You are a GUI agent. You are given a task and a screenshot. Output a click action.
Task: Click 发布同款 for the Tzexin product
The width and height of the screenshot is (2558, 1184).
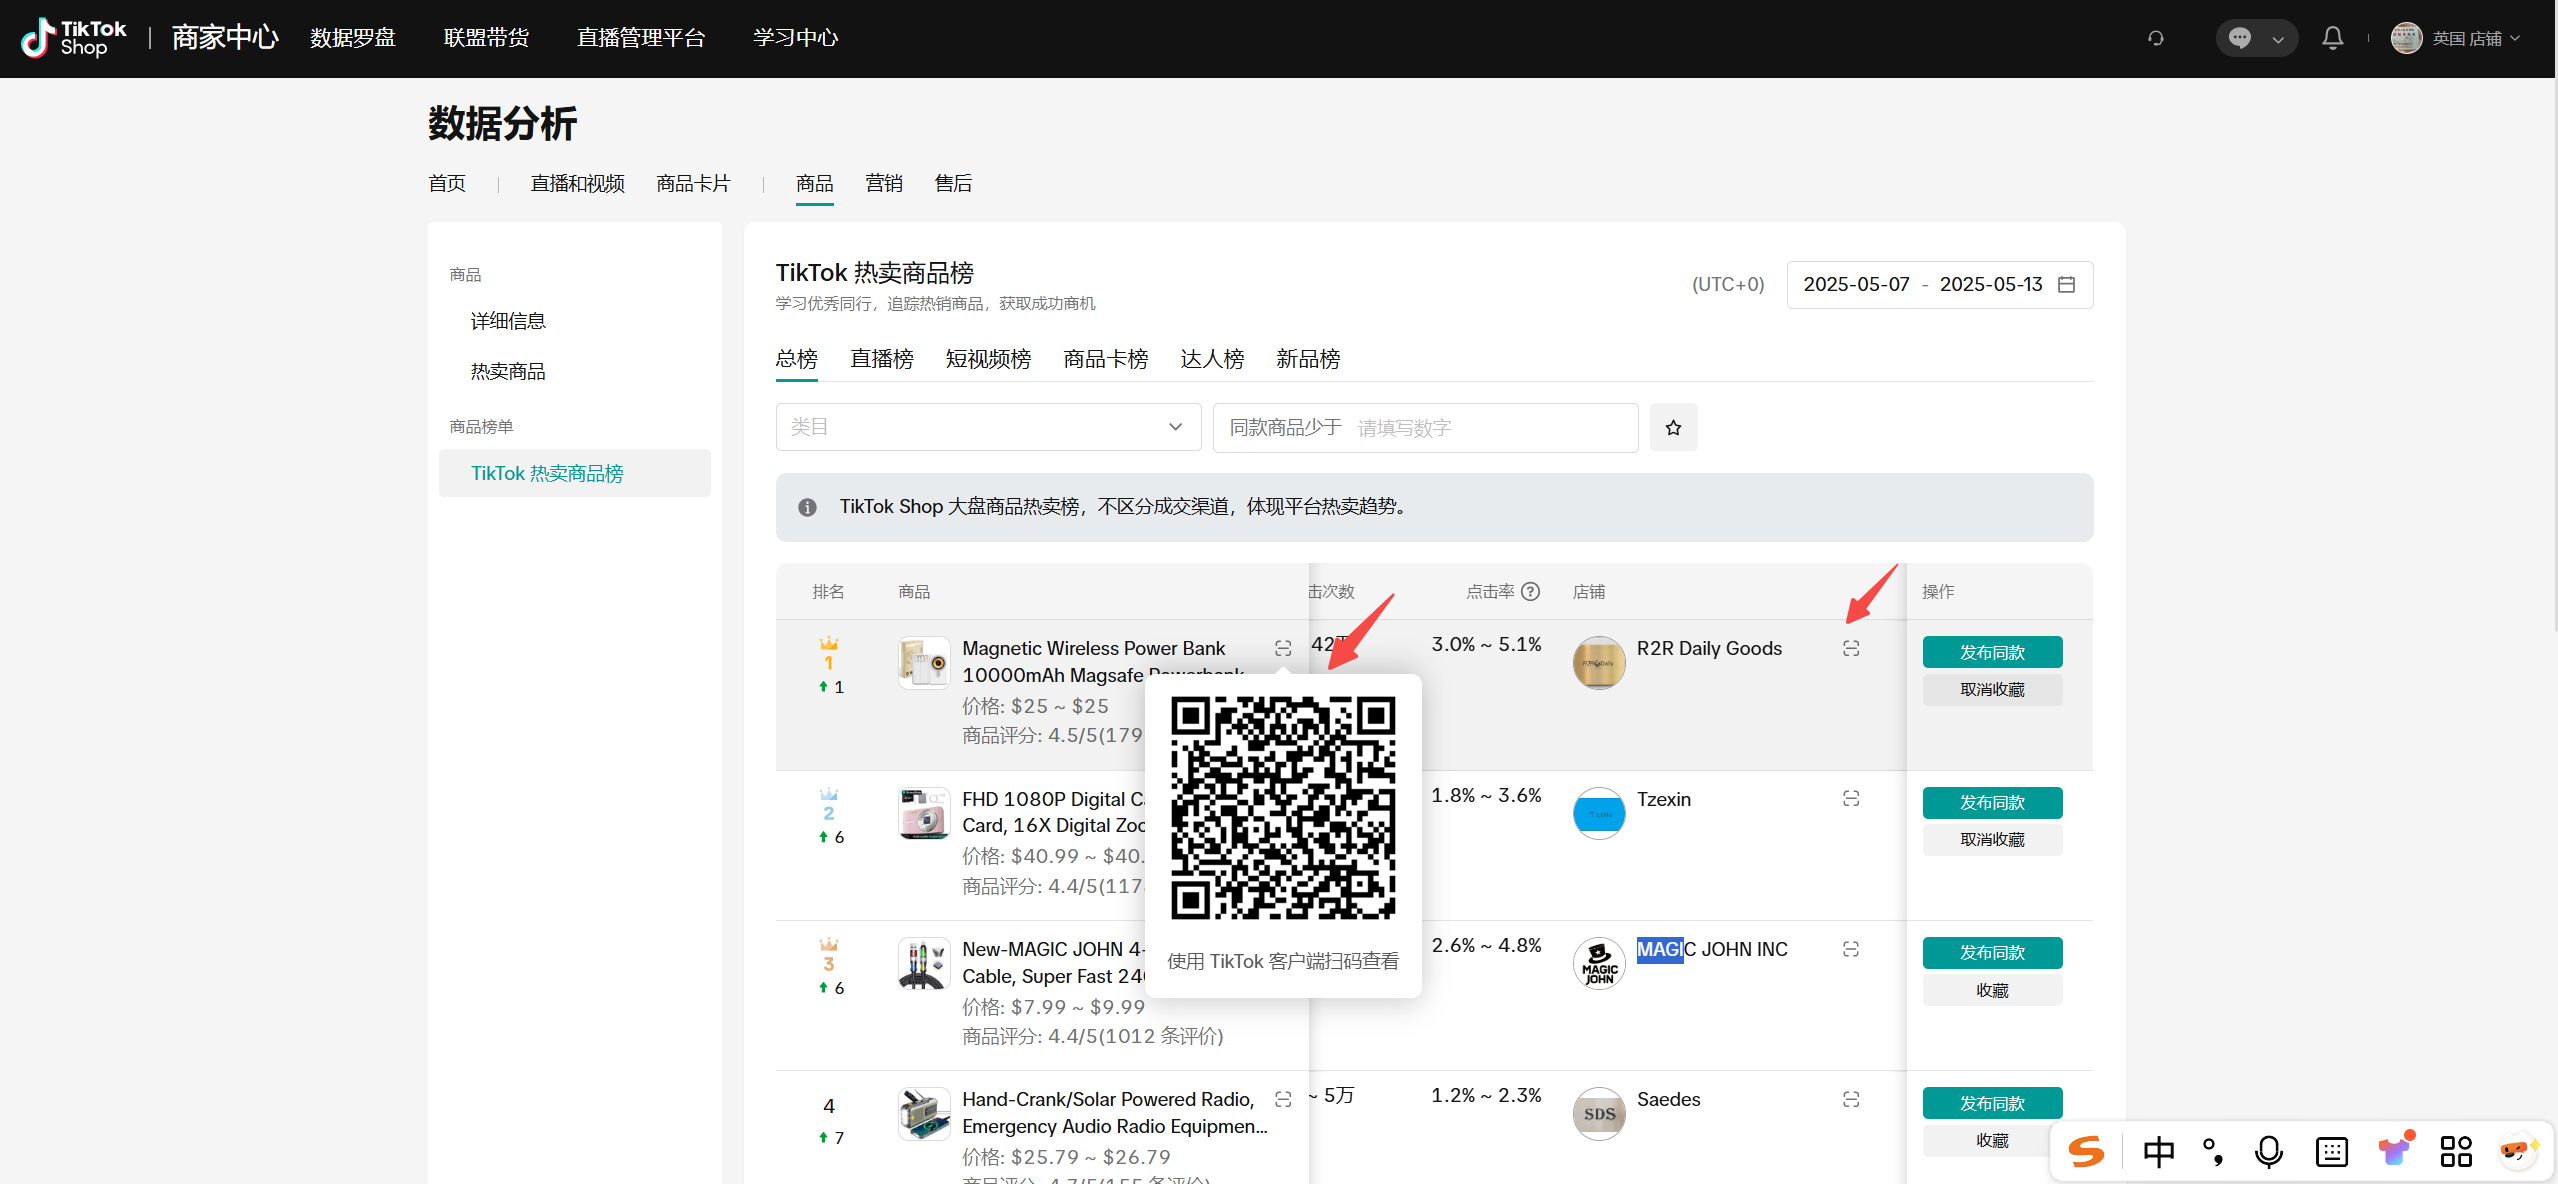(x=1991, y=803)
